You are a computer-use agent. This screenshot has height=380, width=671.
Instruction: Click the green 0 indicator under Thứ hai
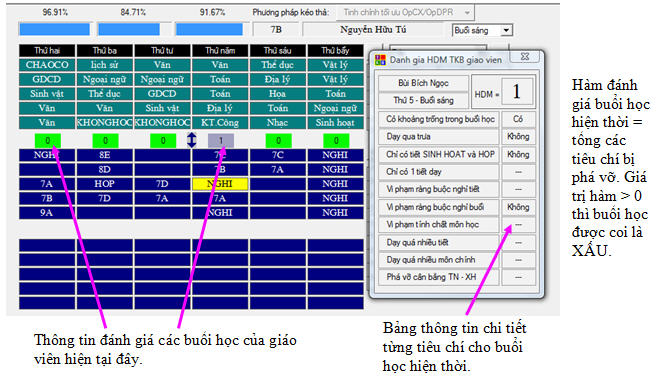[x=48, y=140]
